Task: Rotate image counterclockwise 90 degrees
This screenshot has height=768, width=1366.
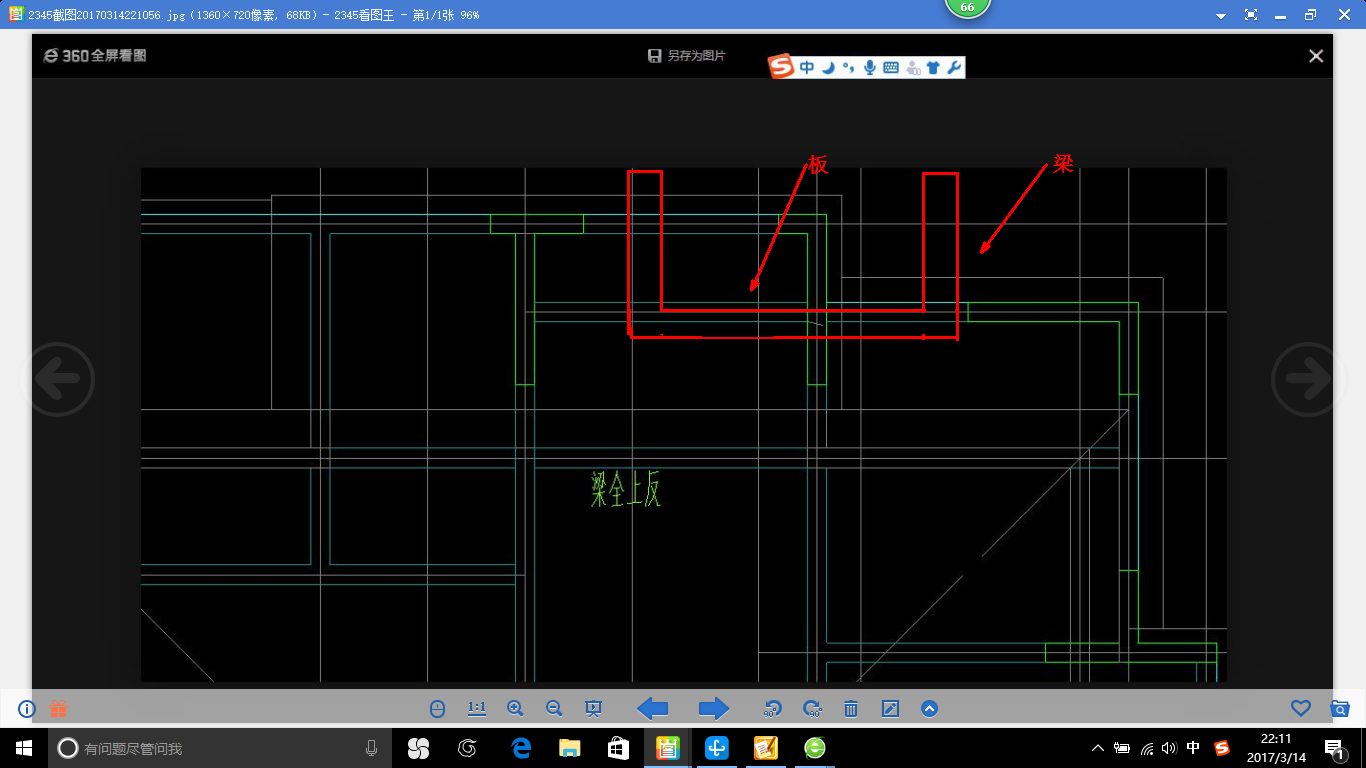Action: (771, 709)
